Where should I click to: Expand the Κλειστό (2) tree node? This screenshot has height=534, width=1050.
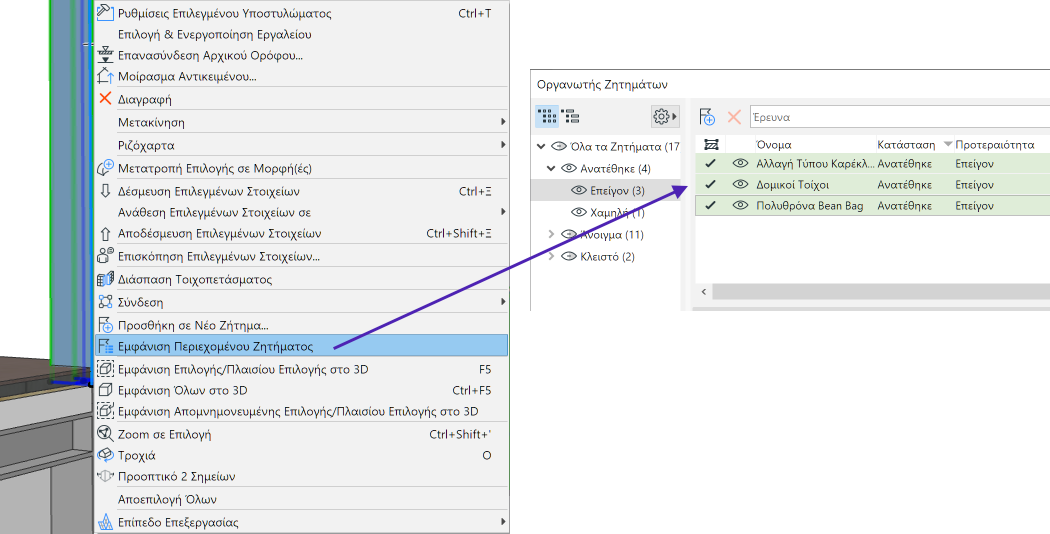[x=551, y=256]
